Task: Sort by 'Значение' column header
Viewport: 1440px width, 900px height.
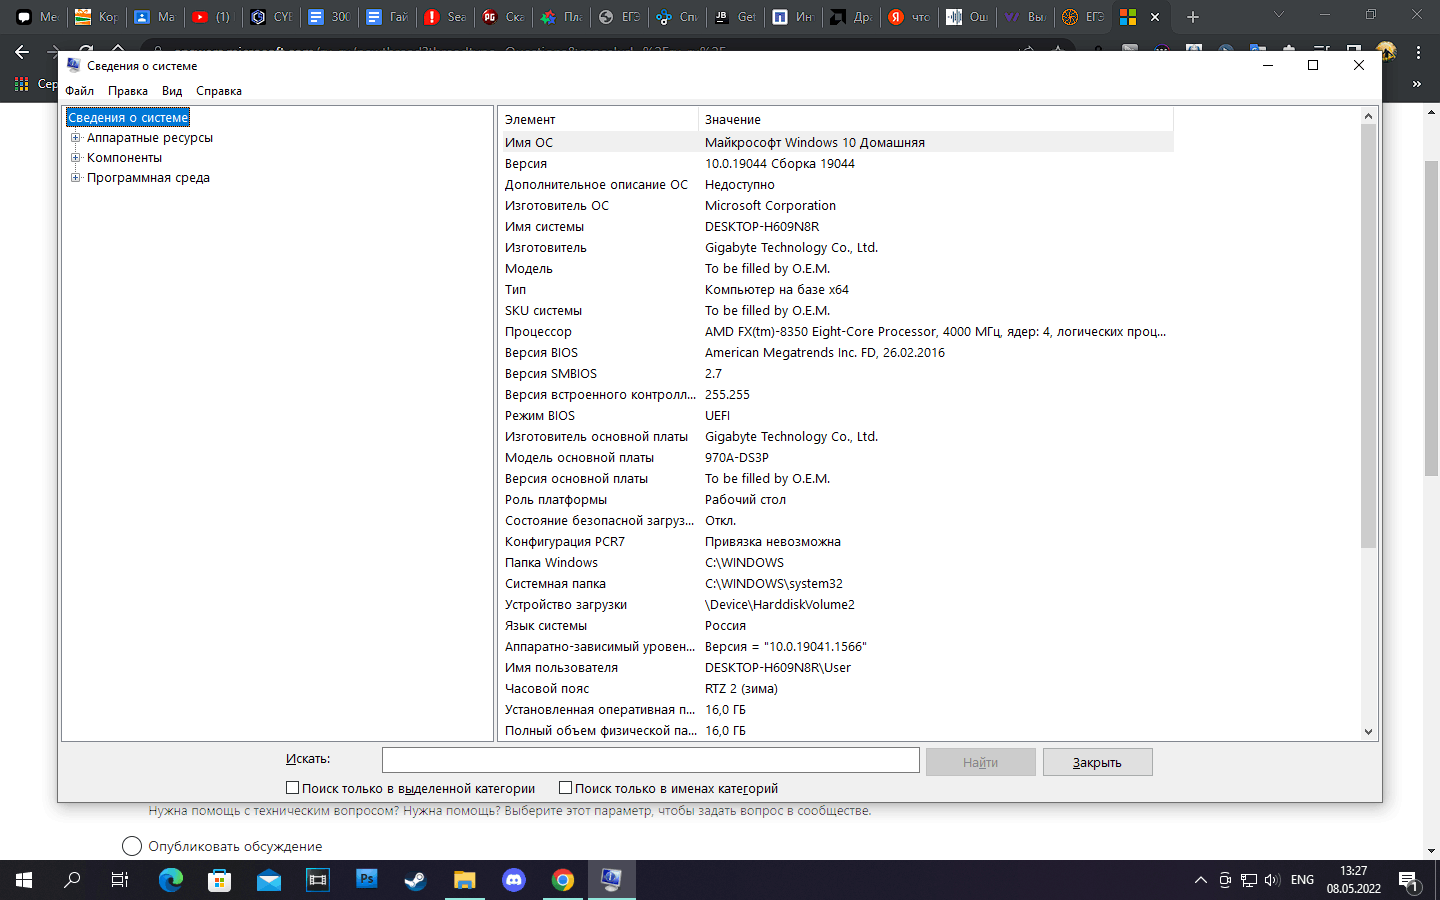Action: (x=936, y=120)
